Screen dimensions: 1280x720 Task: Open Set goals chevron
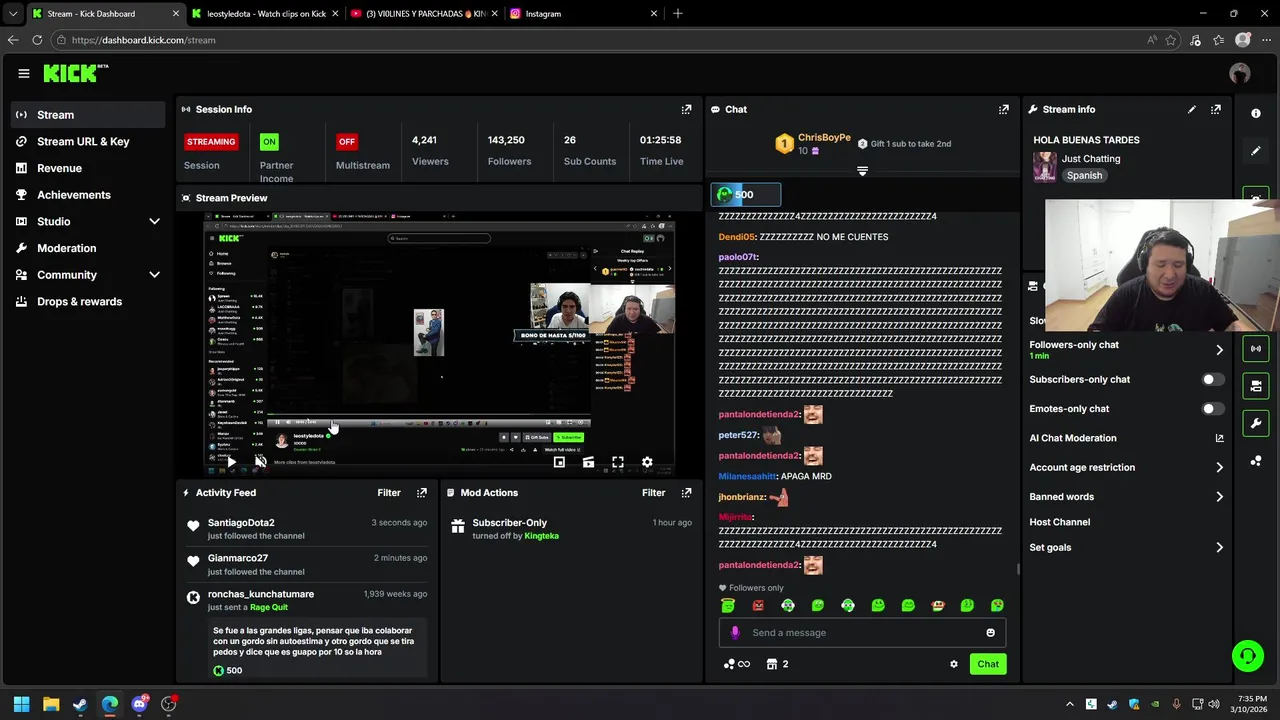tap(1219, 548)
